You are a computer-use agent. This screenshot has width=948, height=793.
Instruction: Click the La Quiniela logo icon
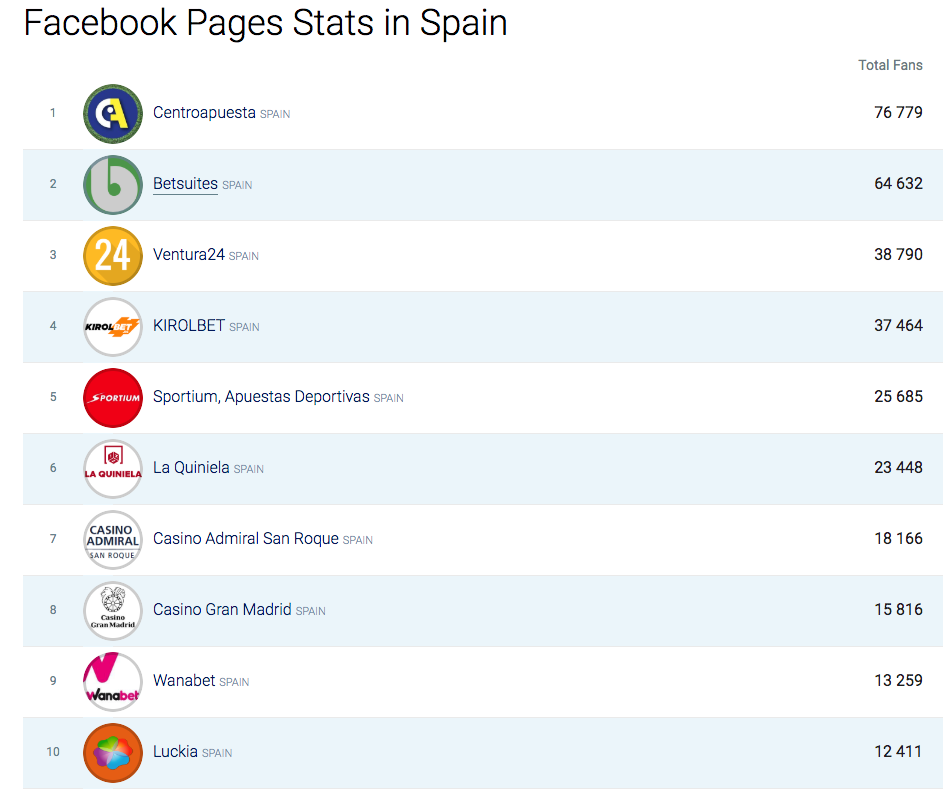pos(113,469)
